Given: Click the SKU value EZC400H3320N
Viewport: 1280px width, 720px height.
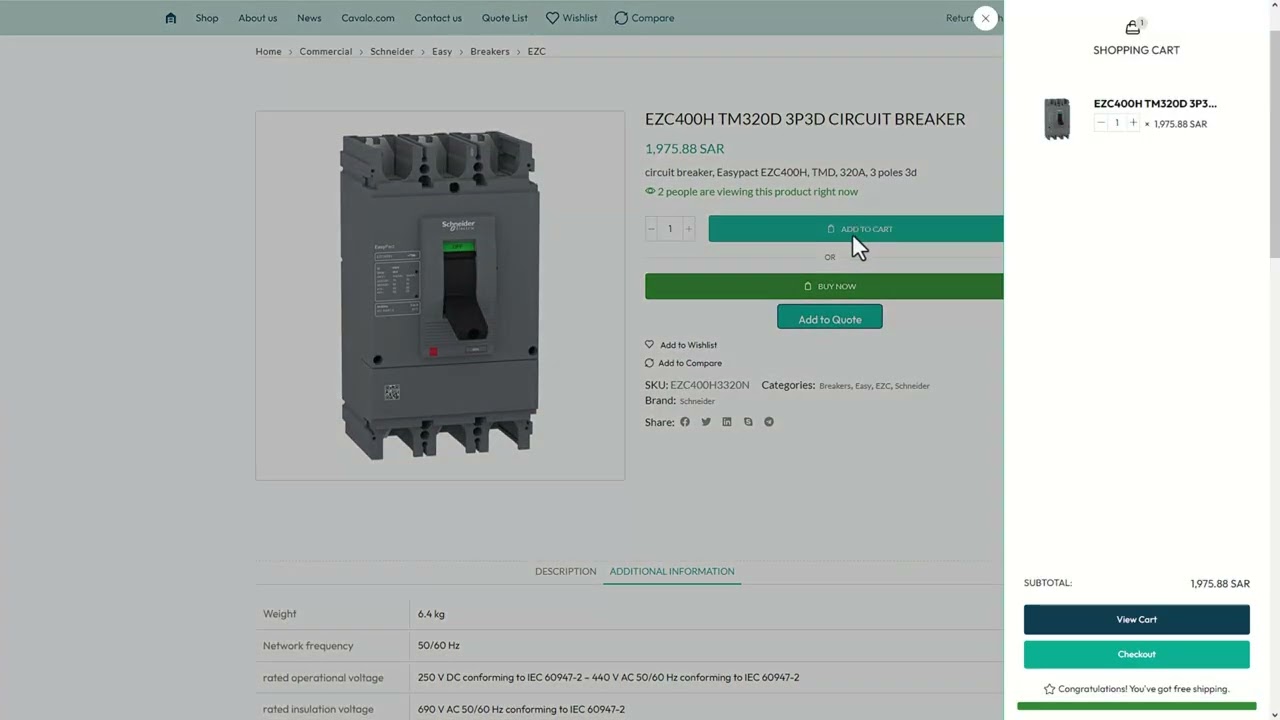Looking at the screenshot, I should pyautogui.click(x=710, y=385).
